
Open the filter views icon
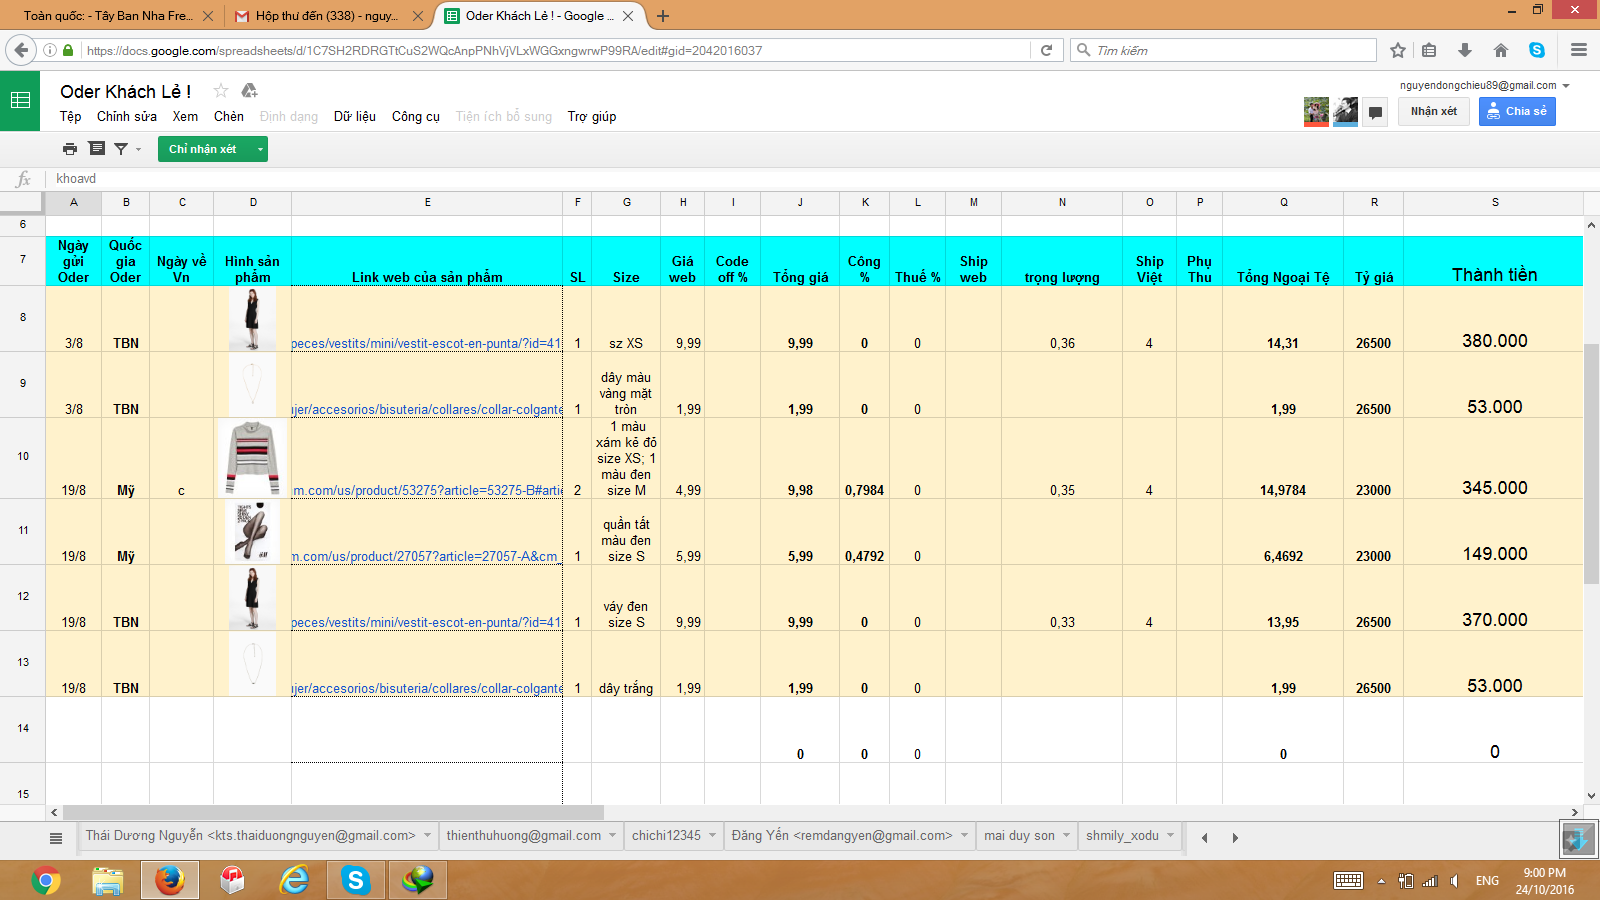click(x=121, y=149)
